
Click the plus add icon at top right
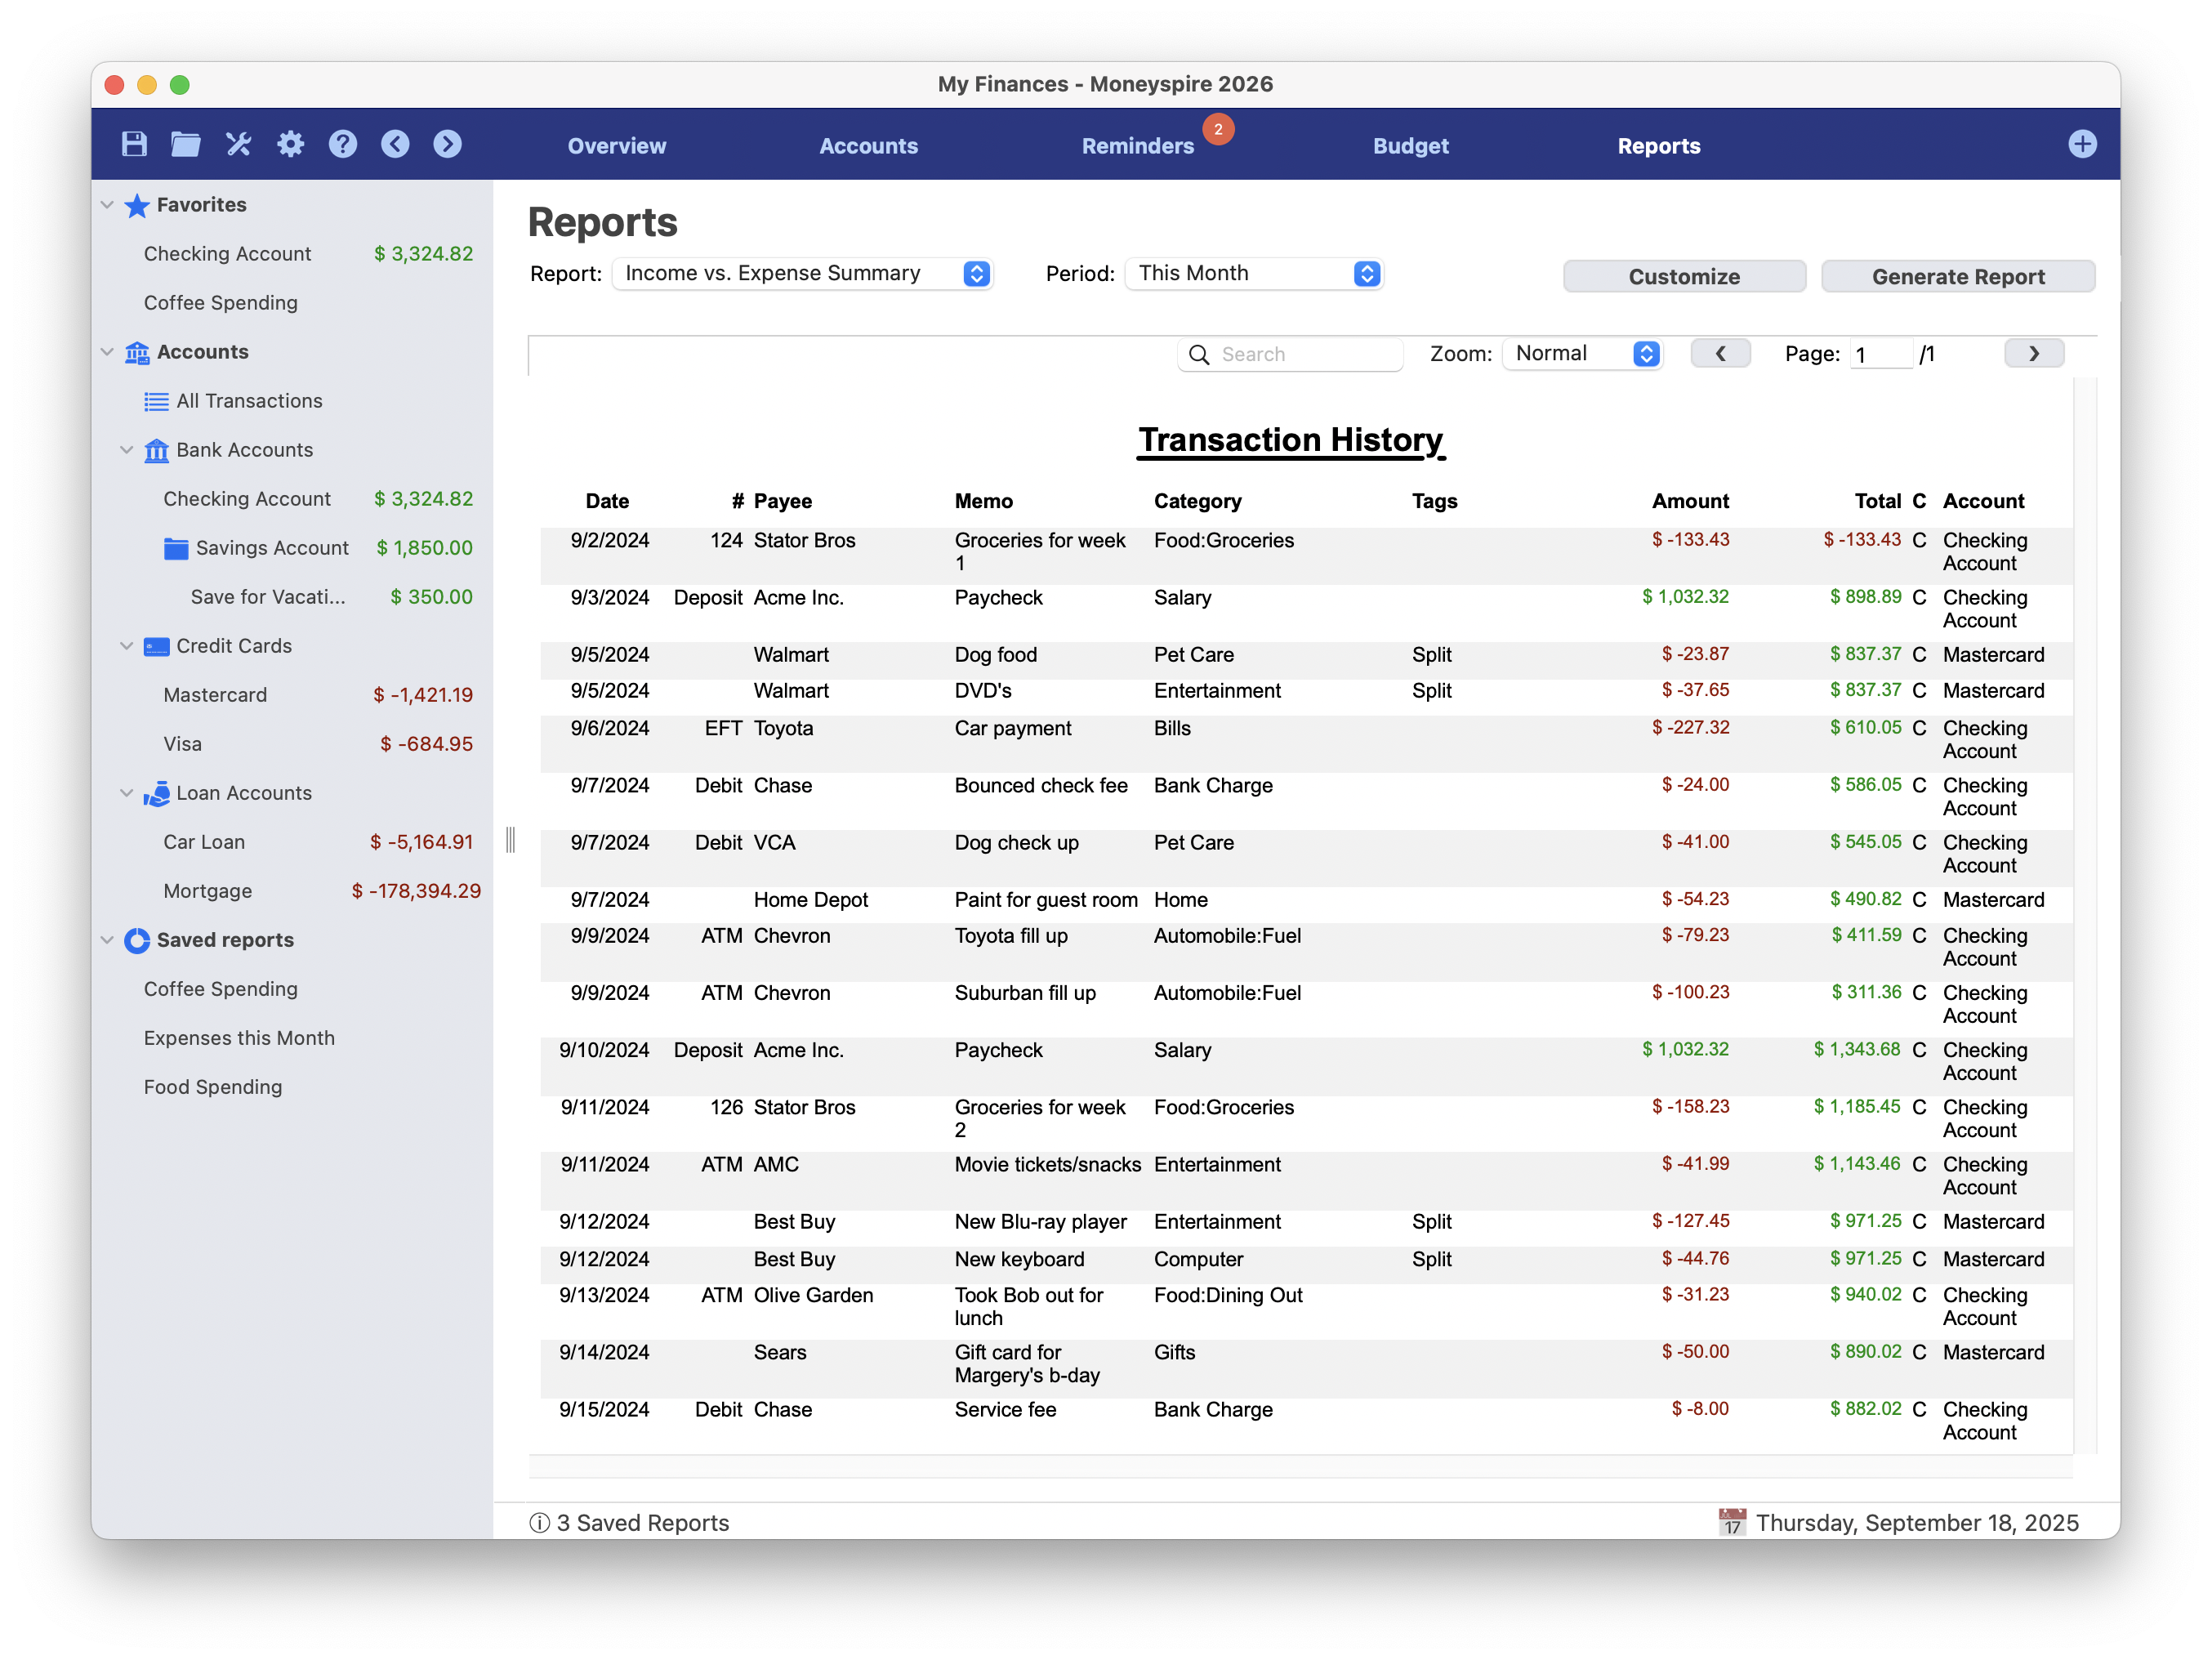click(x=2082, y=144)
